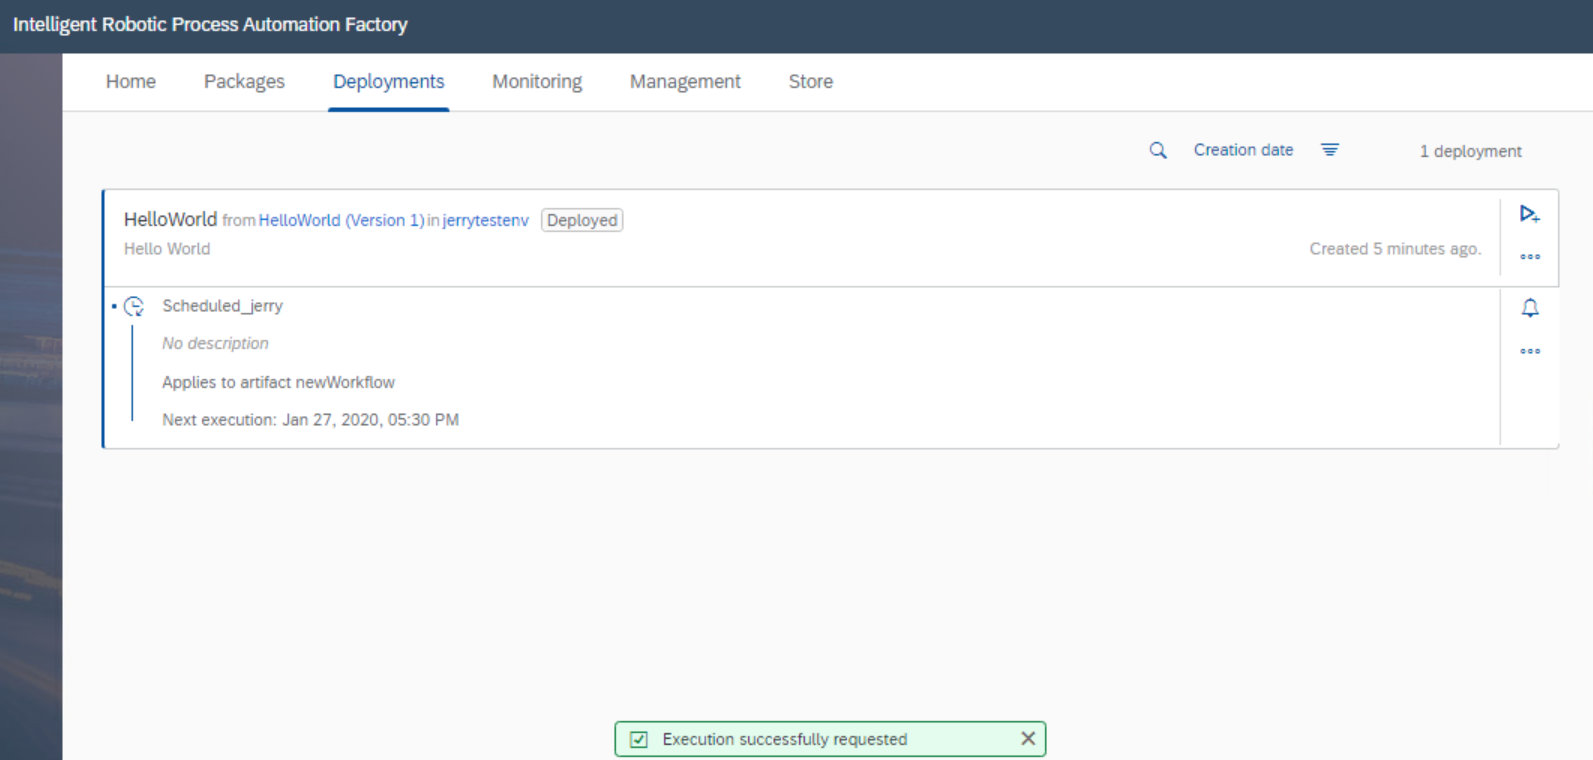Click the Applies to artifact newWorkflow text
1593x760 pixels.
pyautogui.click(x=278, y=382)
